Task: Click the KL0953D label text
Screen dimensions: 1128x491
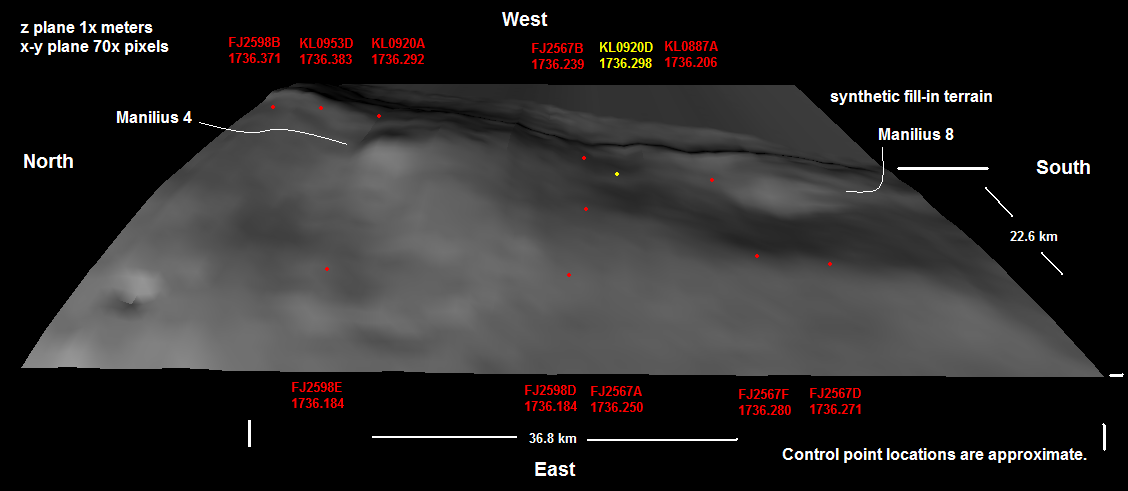Action: 326,43
